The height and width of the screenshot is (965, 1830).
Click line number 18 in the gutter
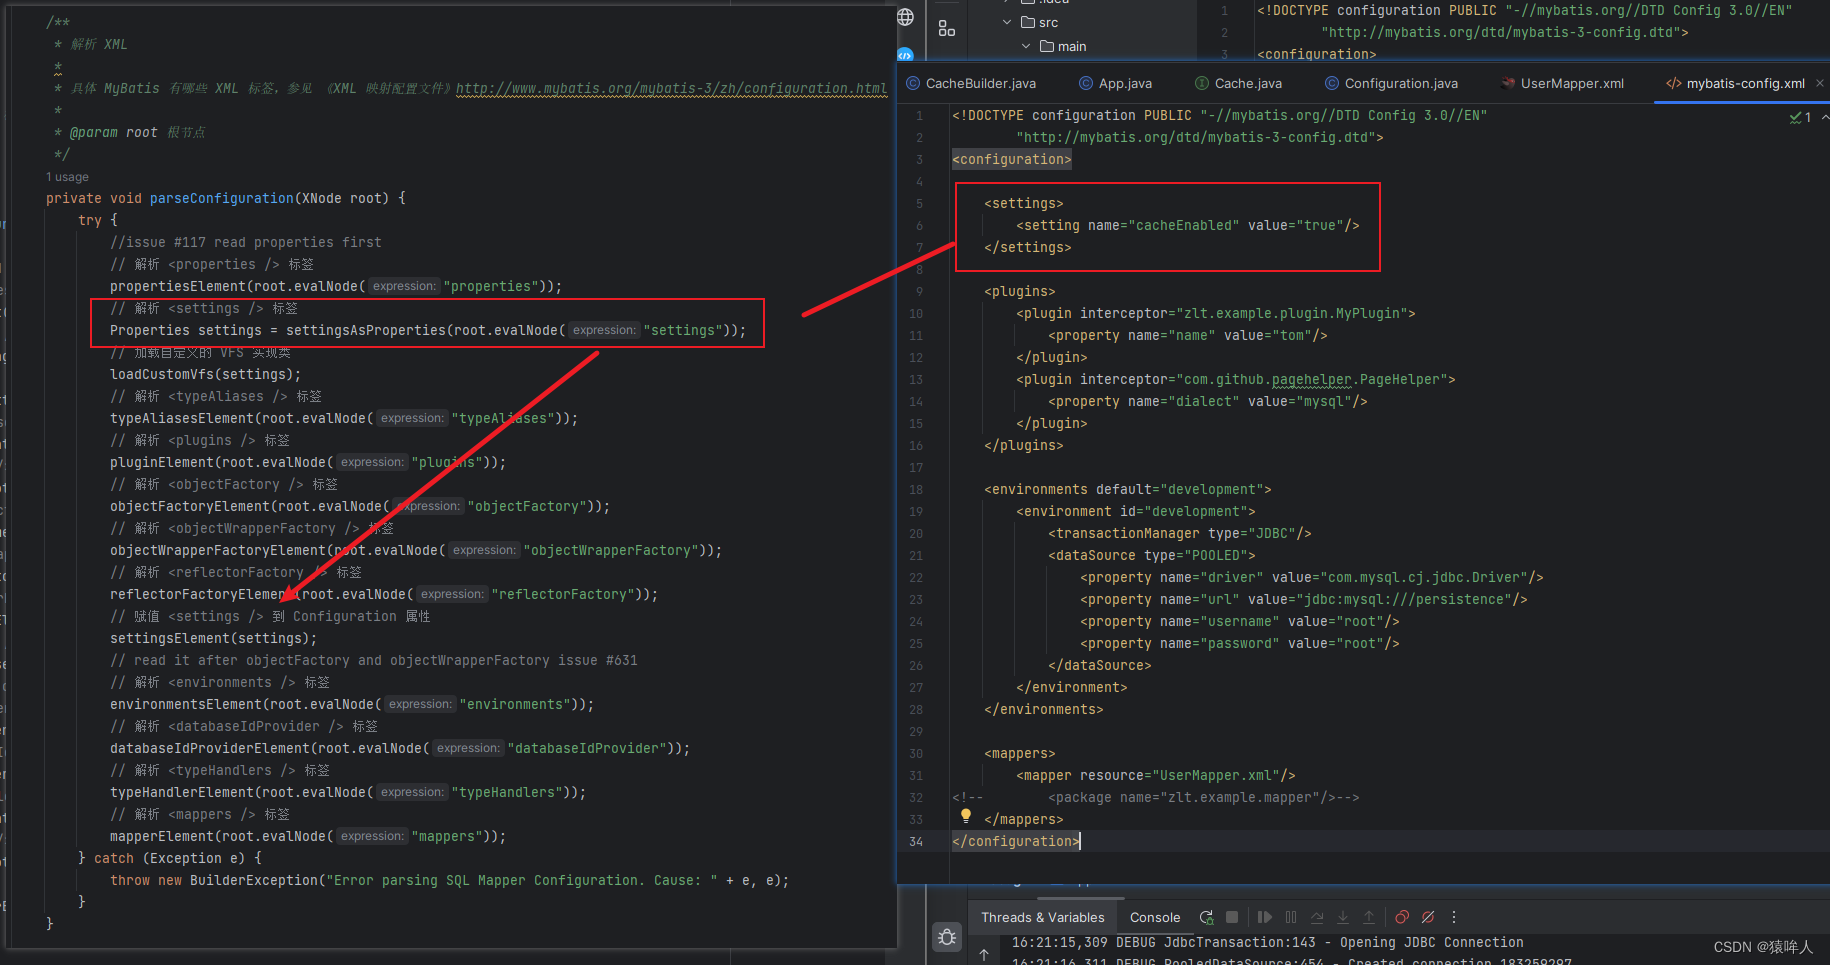point(916,489)
